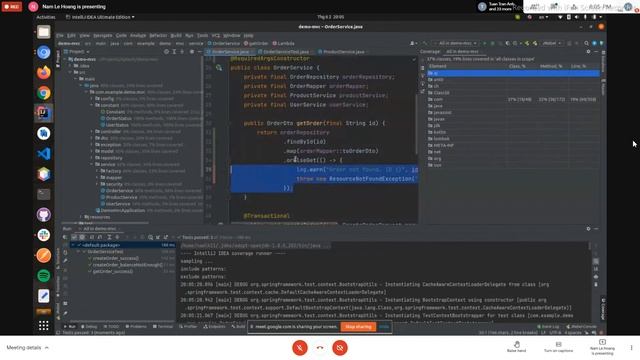Toggle show ignored tests in Run toolbar
This screenshot has height=360, width=640.
pyautogui.click(x=82, y=237)
